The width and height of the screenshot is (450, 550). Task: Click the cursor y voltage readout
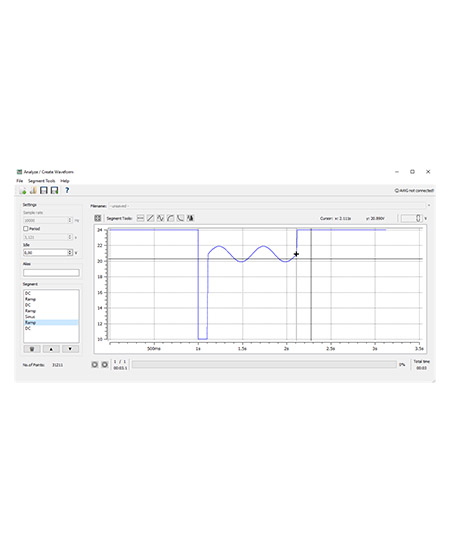[375, 219]
